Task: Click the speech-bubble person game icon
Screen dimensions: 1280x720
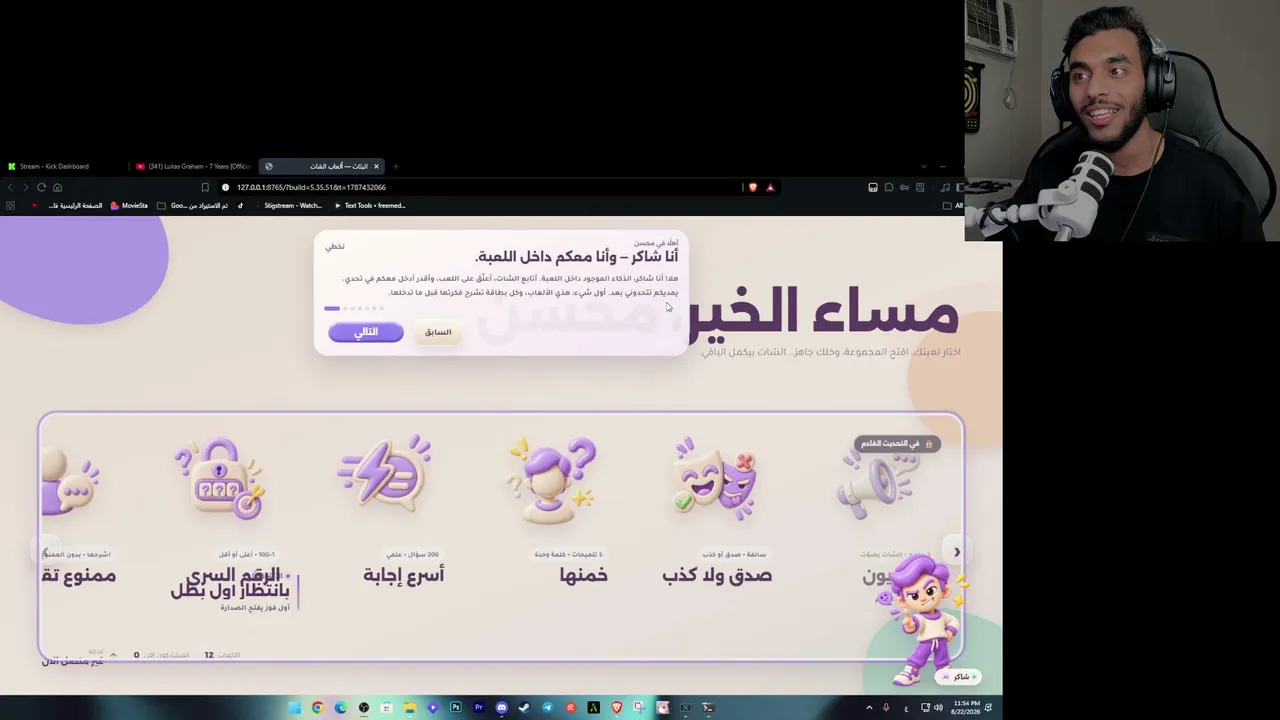Action: (71, 481)
